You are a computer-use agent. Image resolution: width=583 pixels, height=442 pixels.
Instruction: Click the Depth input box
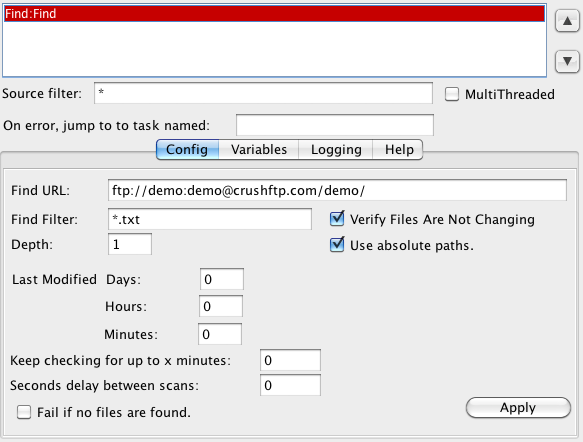coord(130,244)
